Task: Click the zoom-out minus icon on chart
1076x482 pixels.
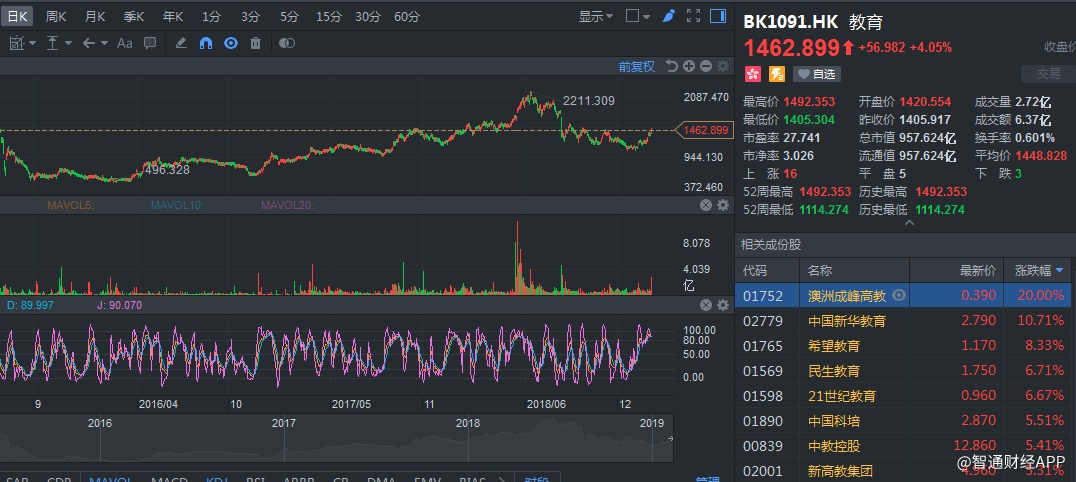Action: pyautogui.click(x=706, y=66)
